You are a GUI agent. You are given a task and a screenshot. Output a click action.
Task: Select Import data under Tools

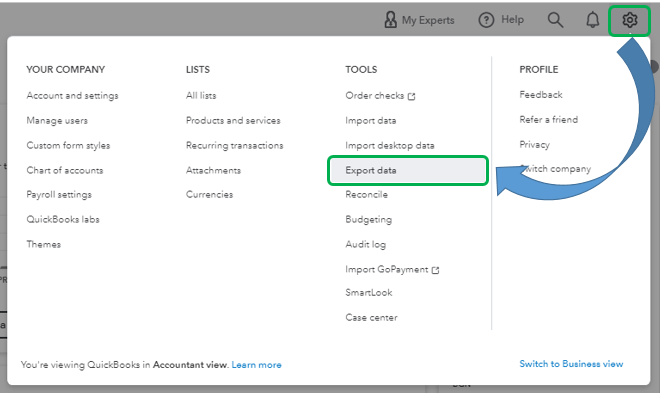click(370, 120)
